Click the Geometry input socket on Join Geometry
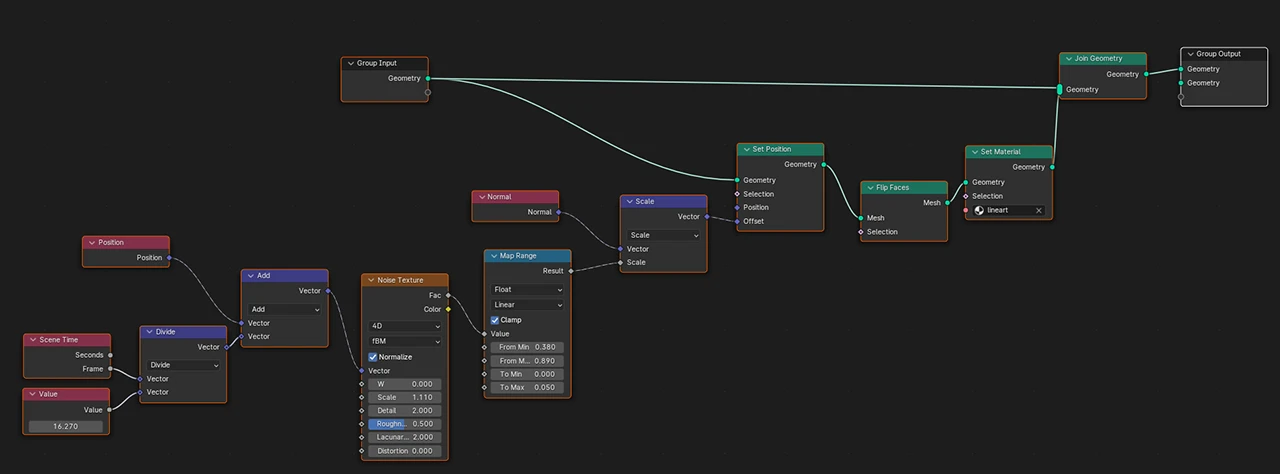This screenshot has width=1280, height=474. click(1060, 90)
